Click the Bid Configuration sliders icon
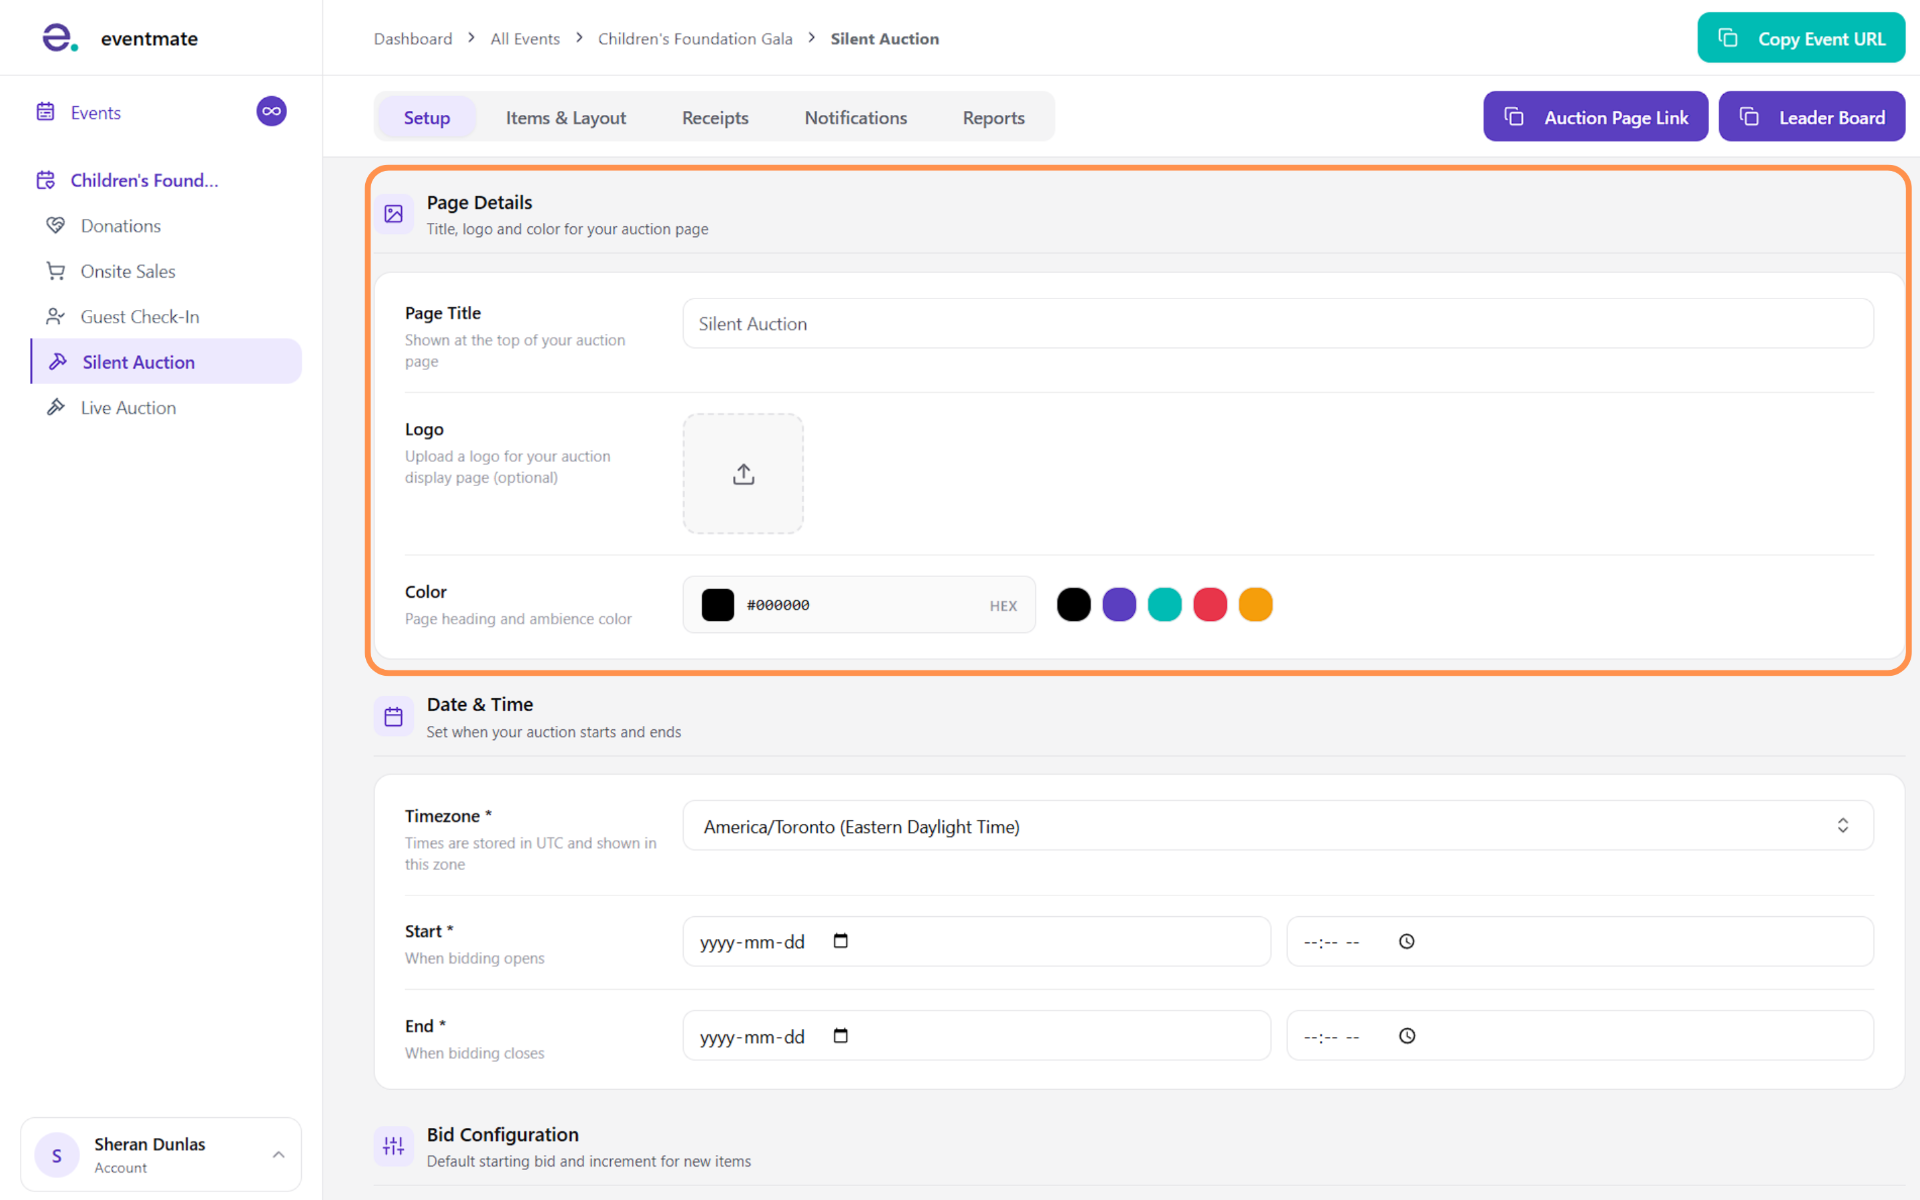 point(394,1146)
